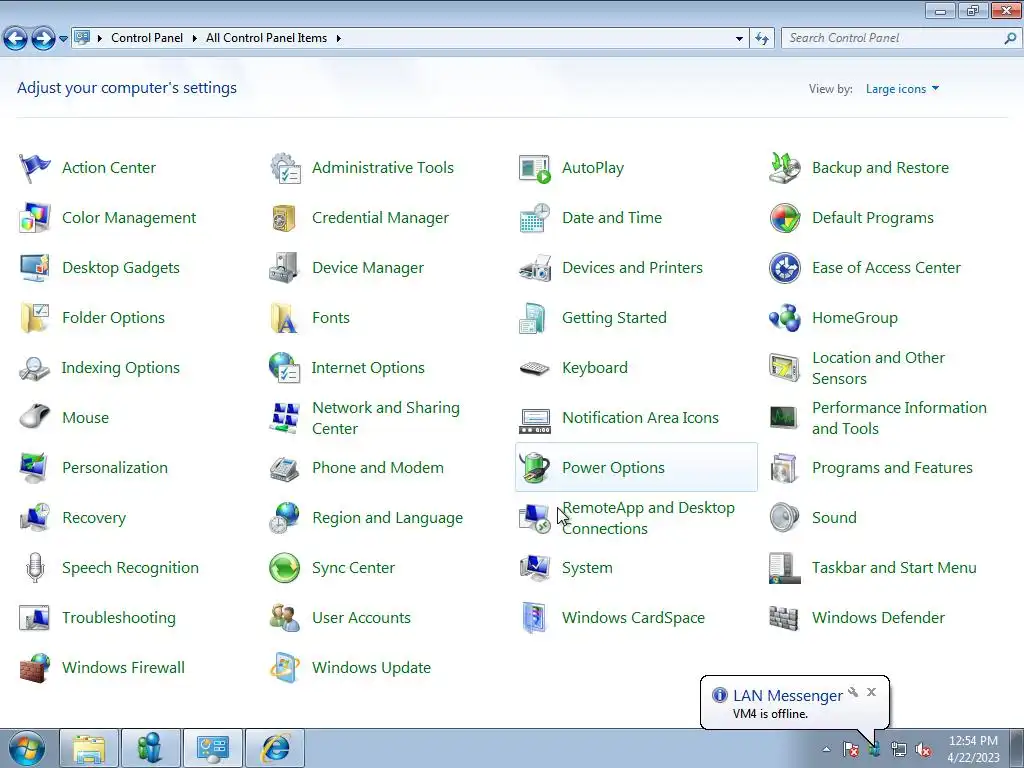Screen dimensions: 1024x768
Task: Open the Internet Options globe icon
Action: point(285,368)
